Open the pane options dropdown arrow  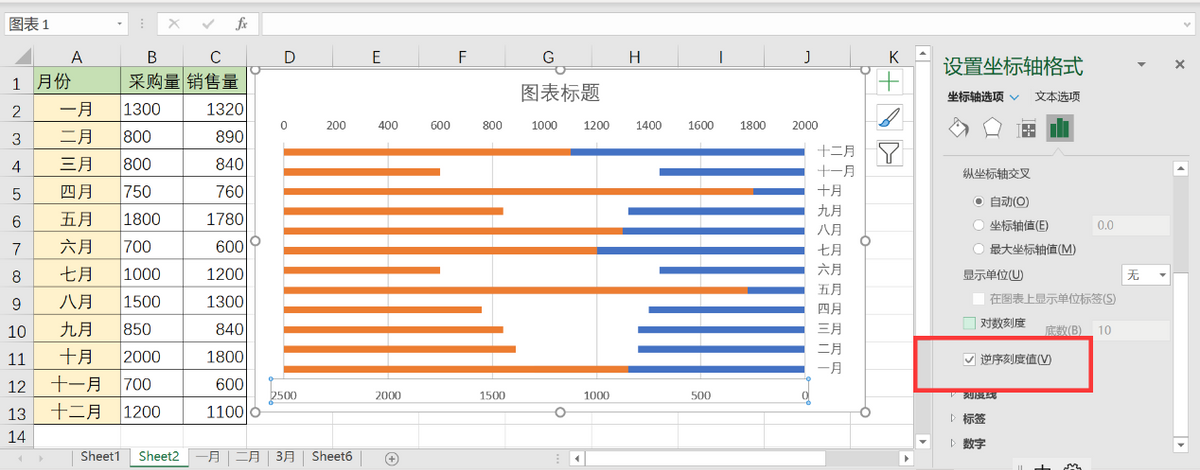point(1141,65)
